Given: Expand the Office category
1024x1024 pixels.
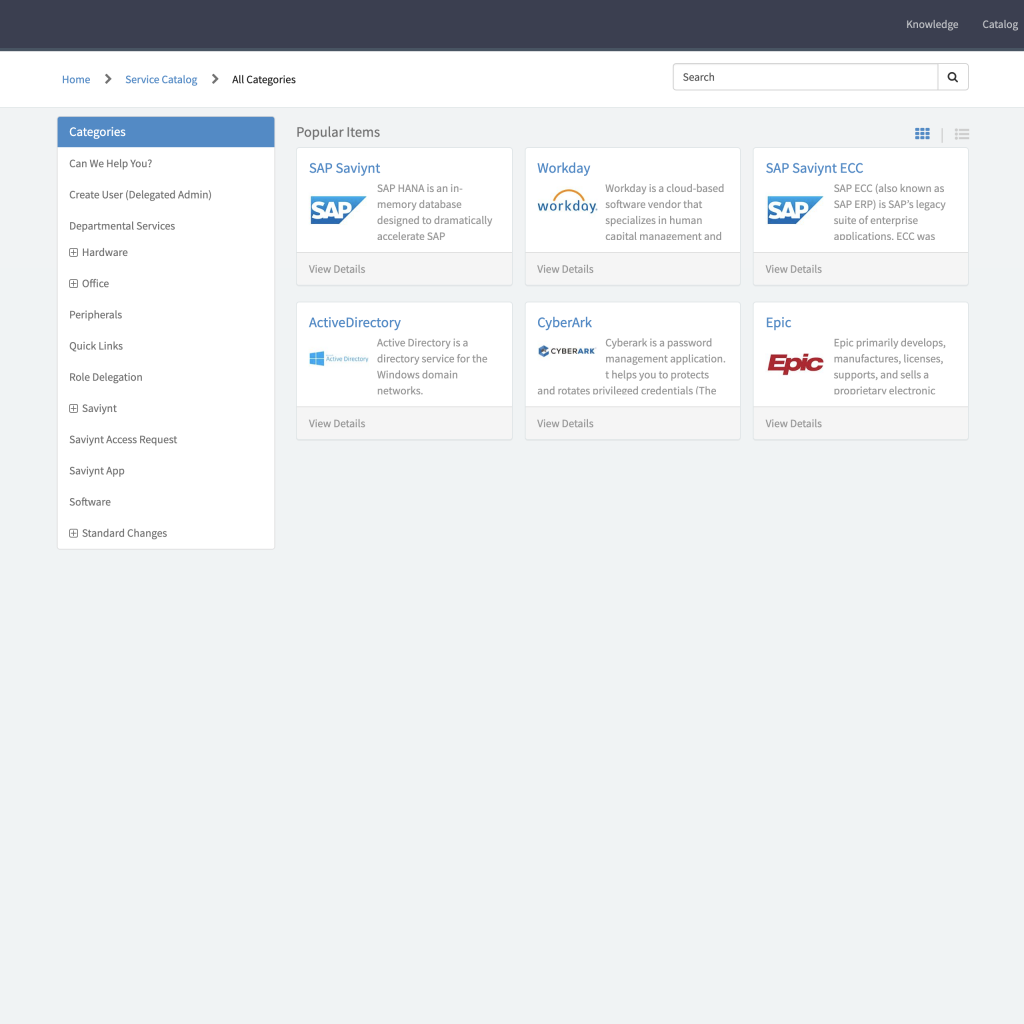Looking at the screenshot, I should pyautogui.click(x=74, y=284).
